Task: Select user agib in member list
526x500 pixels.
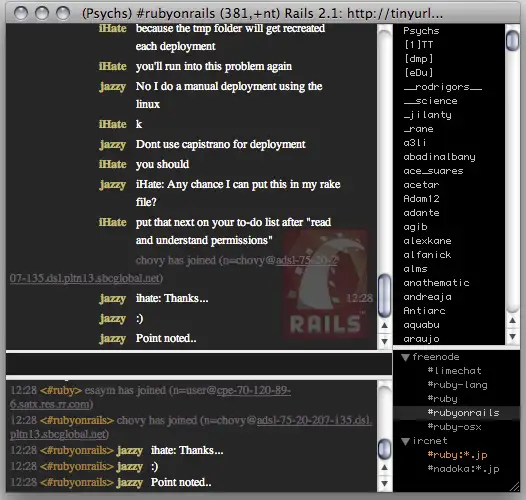Action: pos(415,227)
